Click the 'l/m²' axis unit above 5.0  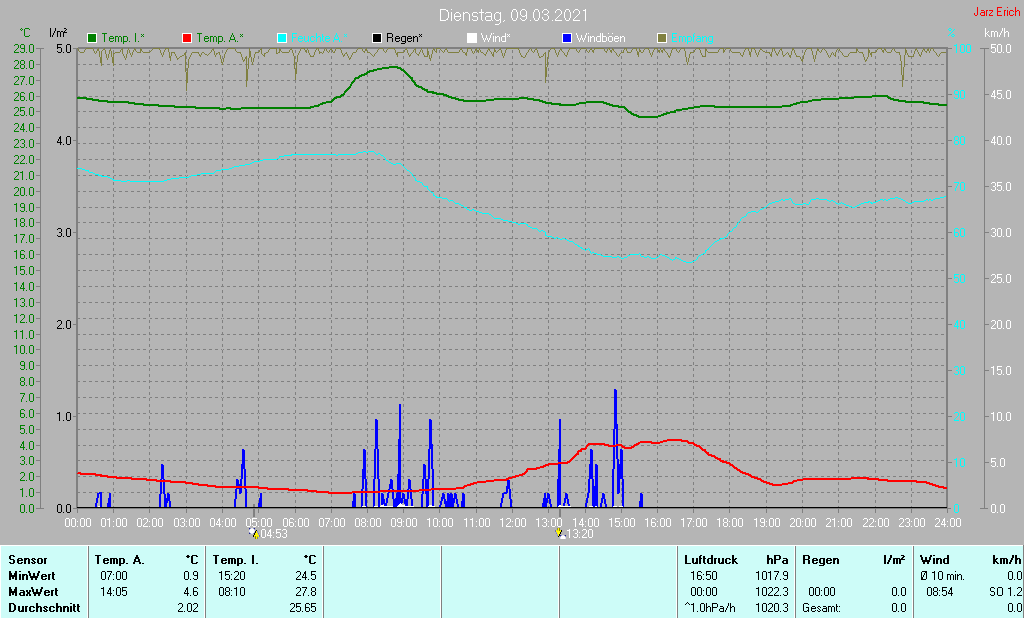point(58,32)
